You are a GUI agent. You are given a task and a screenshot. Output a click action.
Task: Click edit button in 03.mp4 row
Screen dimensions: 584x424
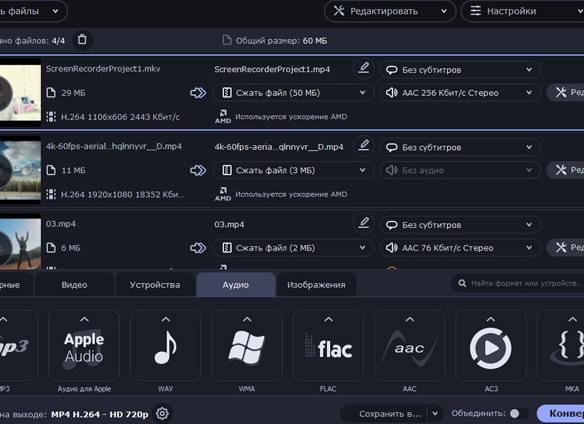click(x=565, y=247)
